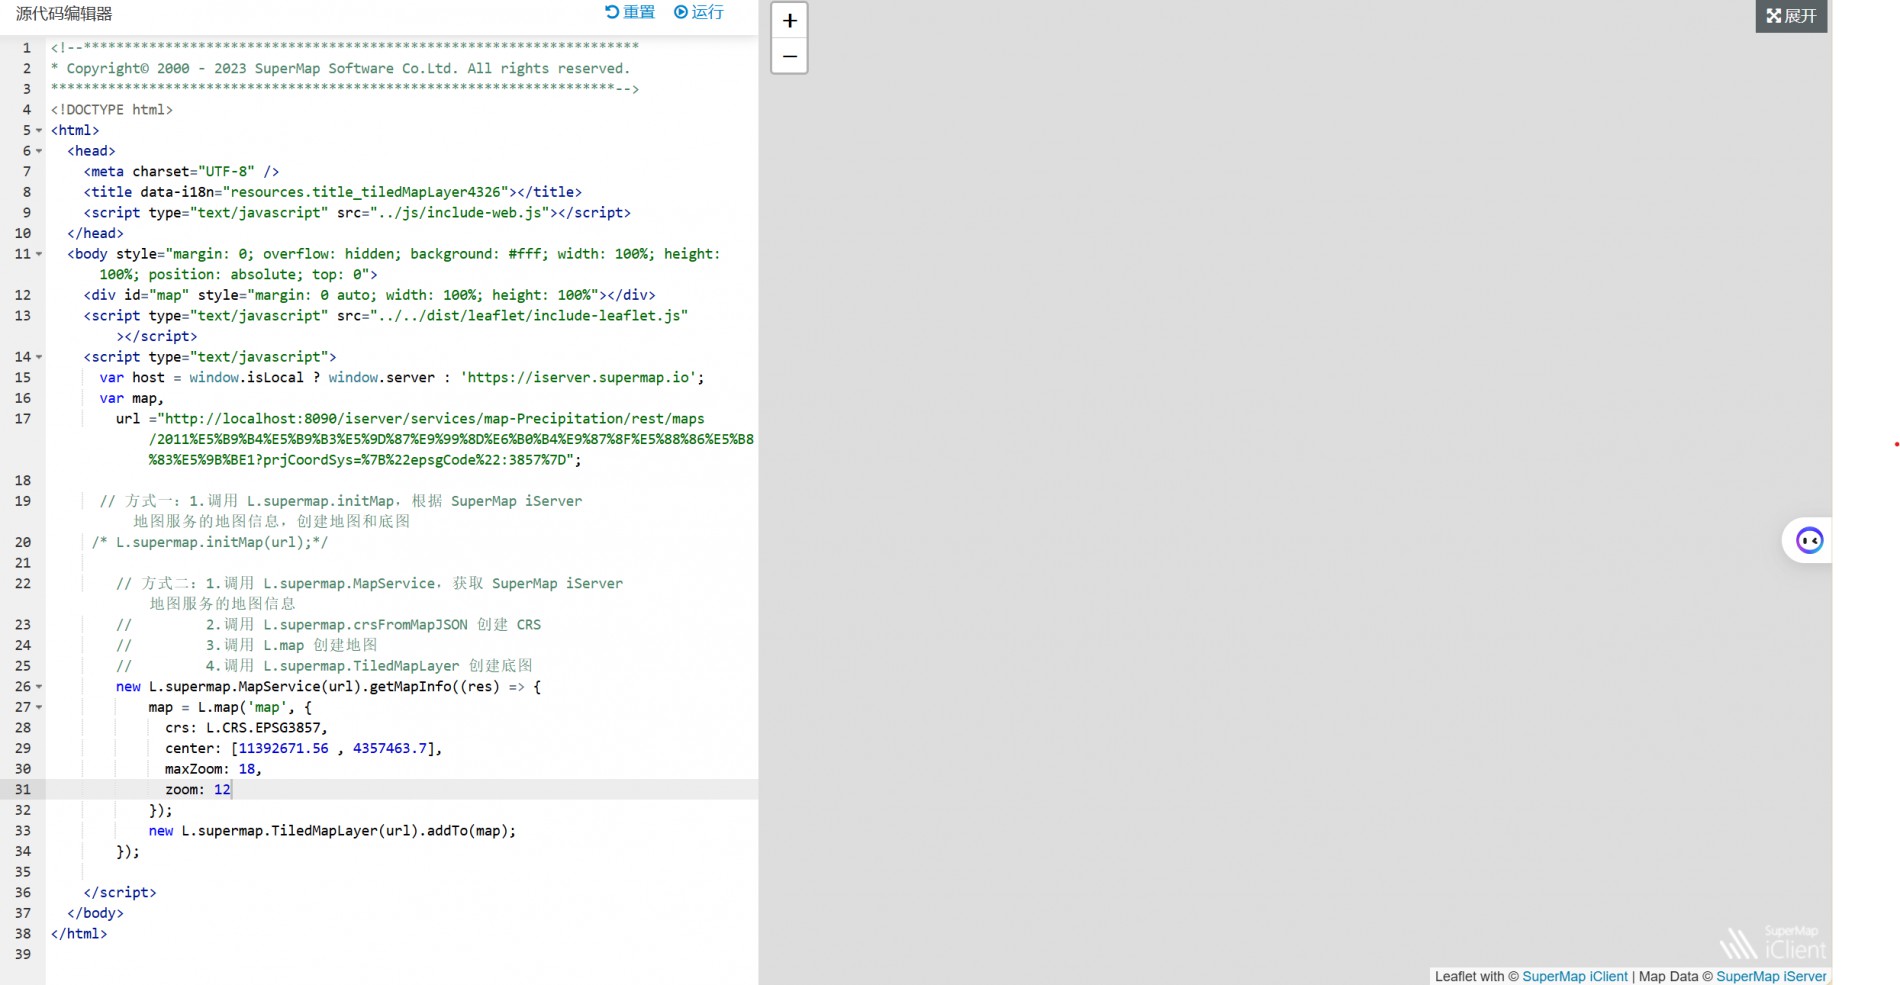This screenshot has height=985, width=1900.
Task: Click the closing </script> tag on line 36
Action: pyautogui.click(x=120, y=893)
